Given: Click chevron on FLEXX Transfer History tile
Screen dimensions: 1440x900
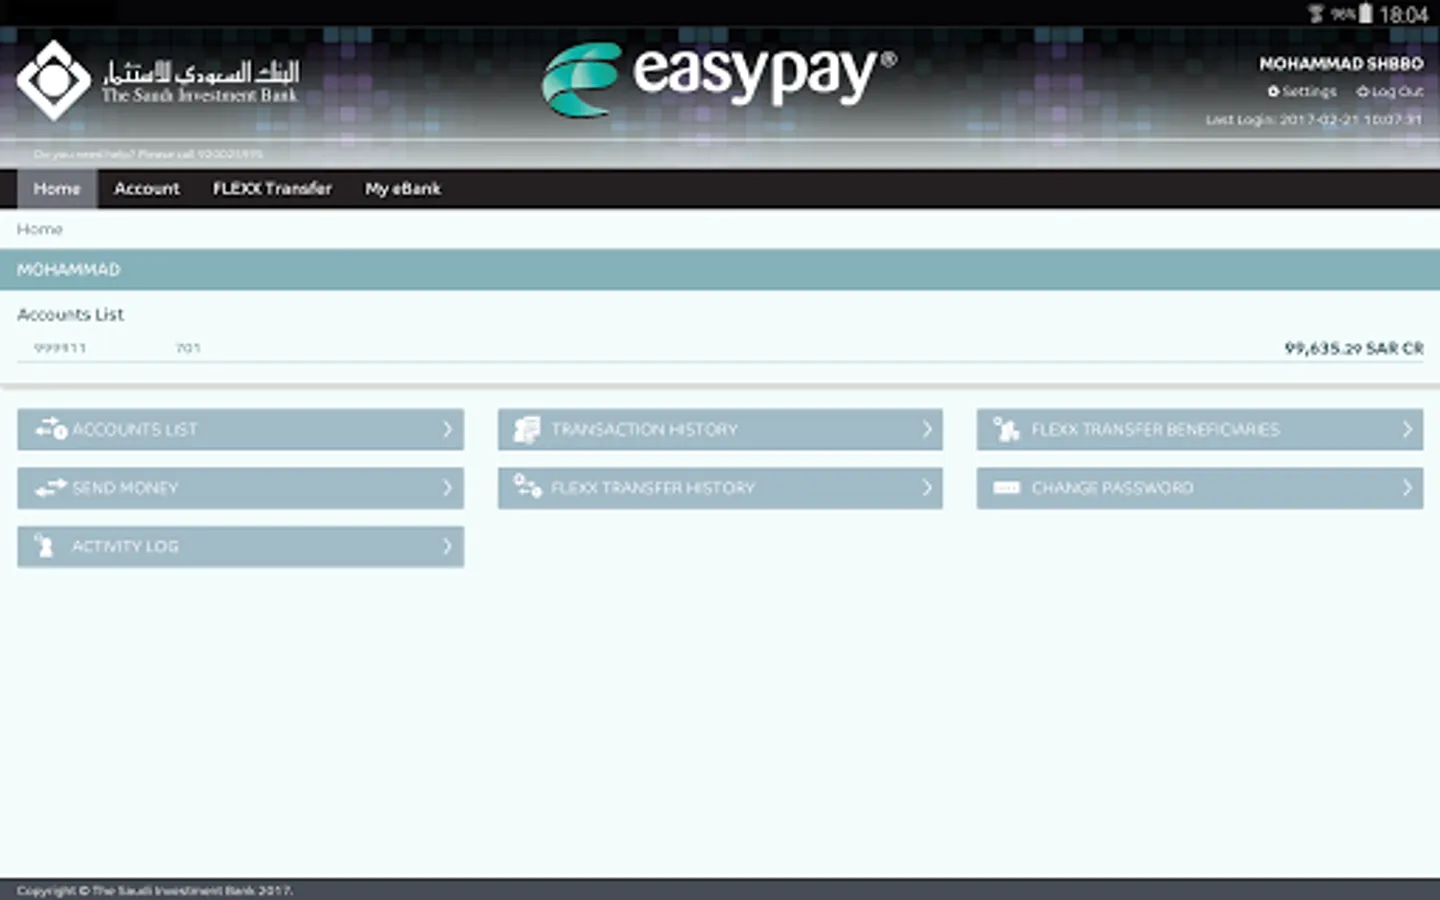Looking at the screenshot, I should pos(927,488).
